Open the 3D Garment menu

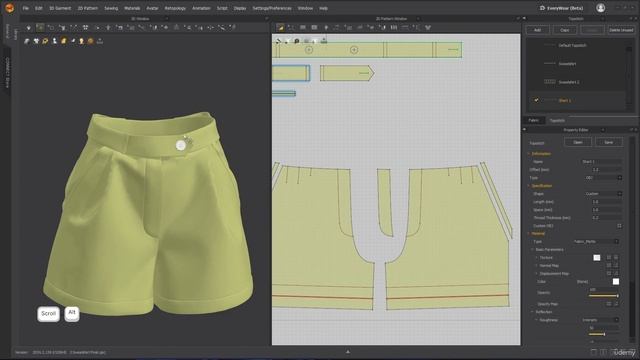(60, 8)
